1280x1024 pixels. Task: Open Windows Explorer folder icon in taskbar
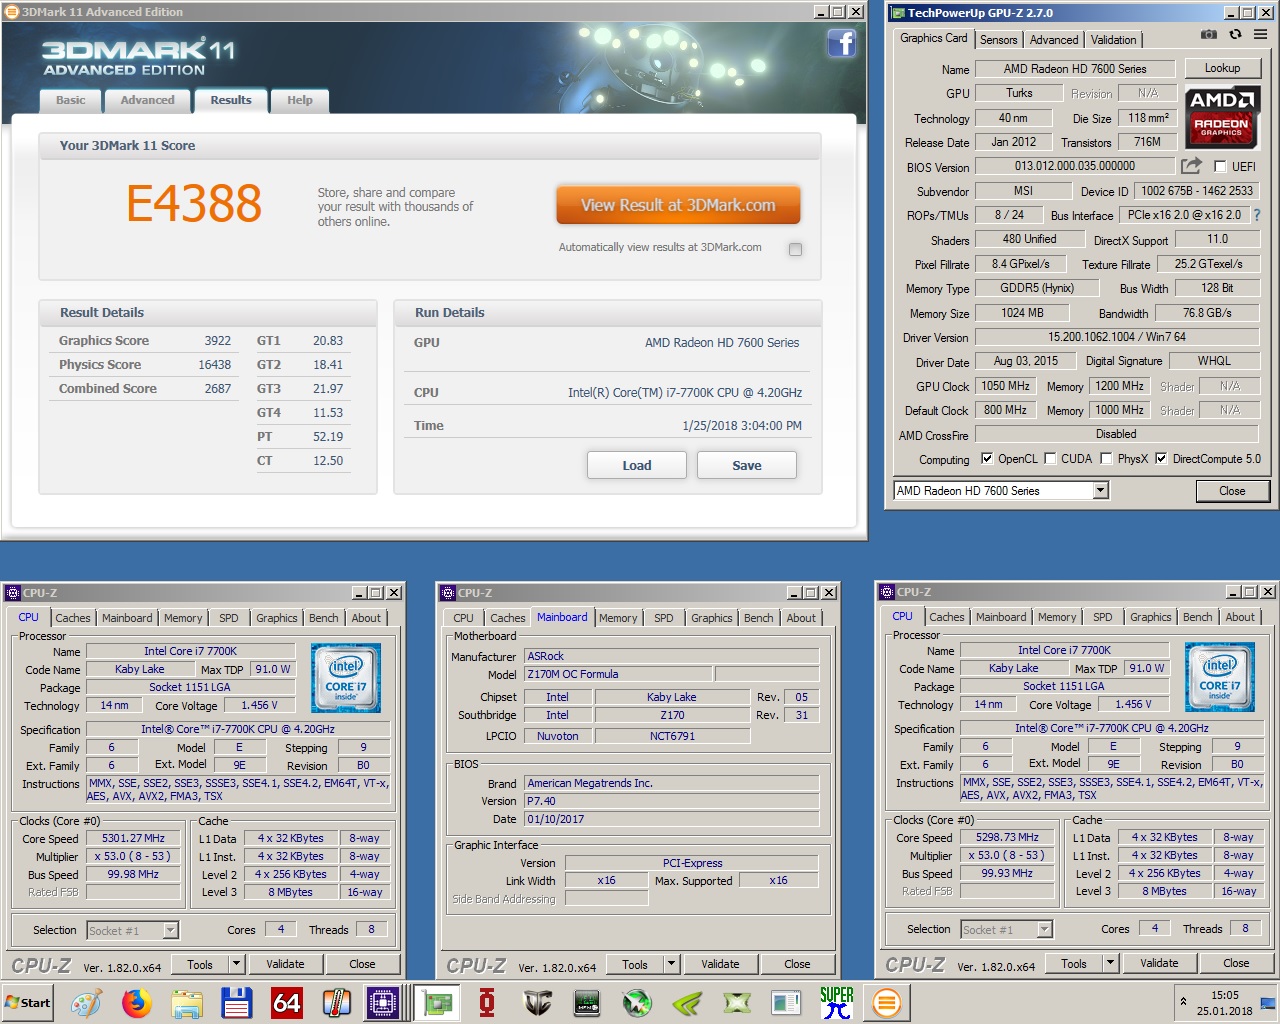(187, 1003)
